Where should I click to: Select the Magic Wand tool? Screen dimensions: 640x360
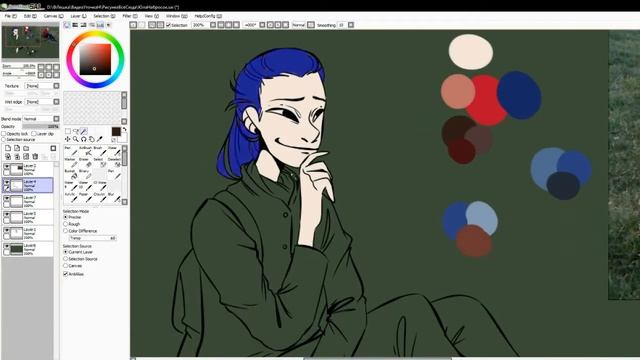click(84, 131)
